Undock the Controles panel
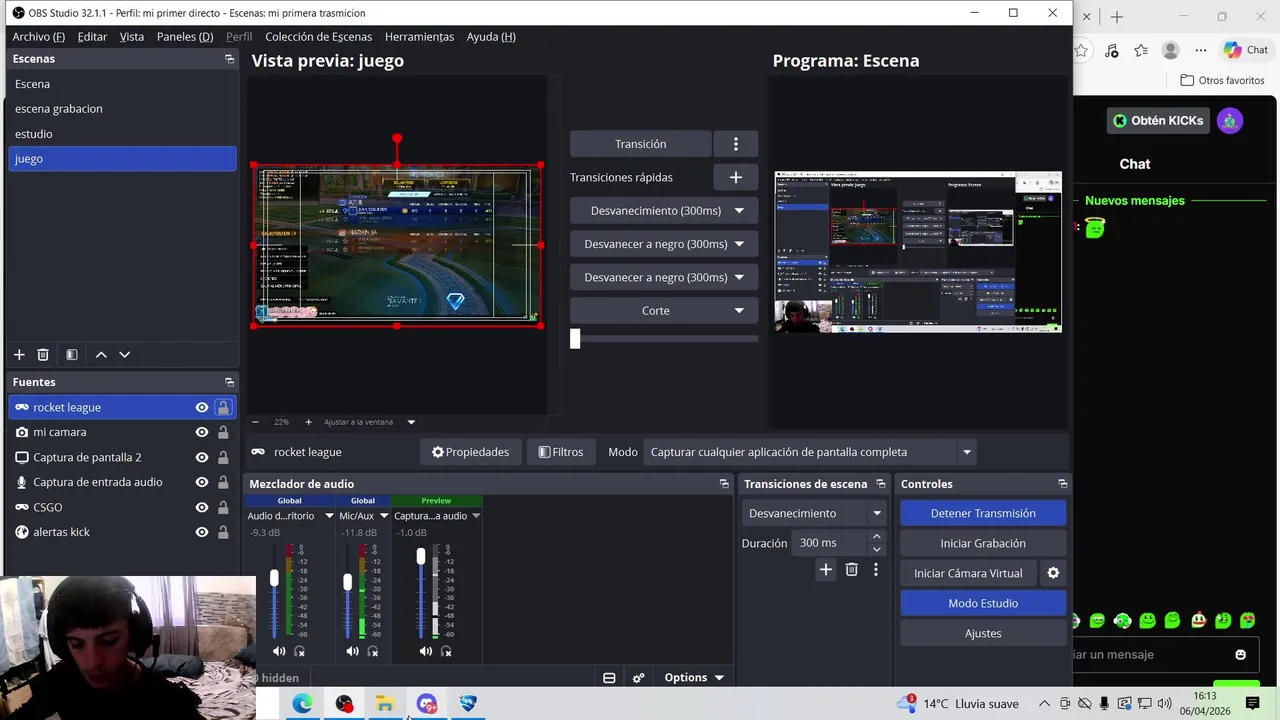The height and width of the screenshot is (720, 1280). click(1062, 484)
